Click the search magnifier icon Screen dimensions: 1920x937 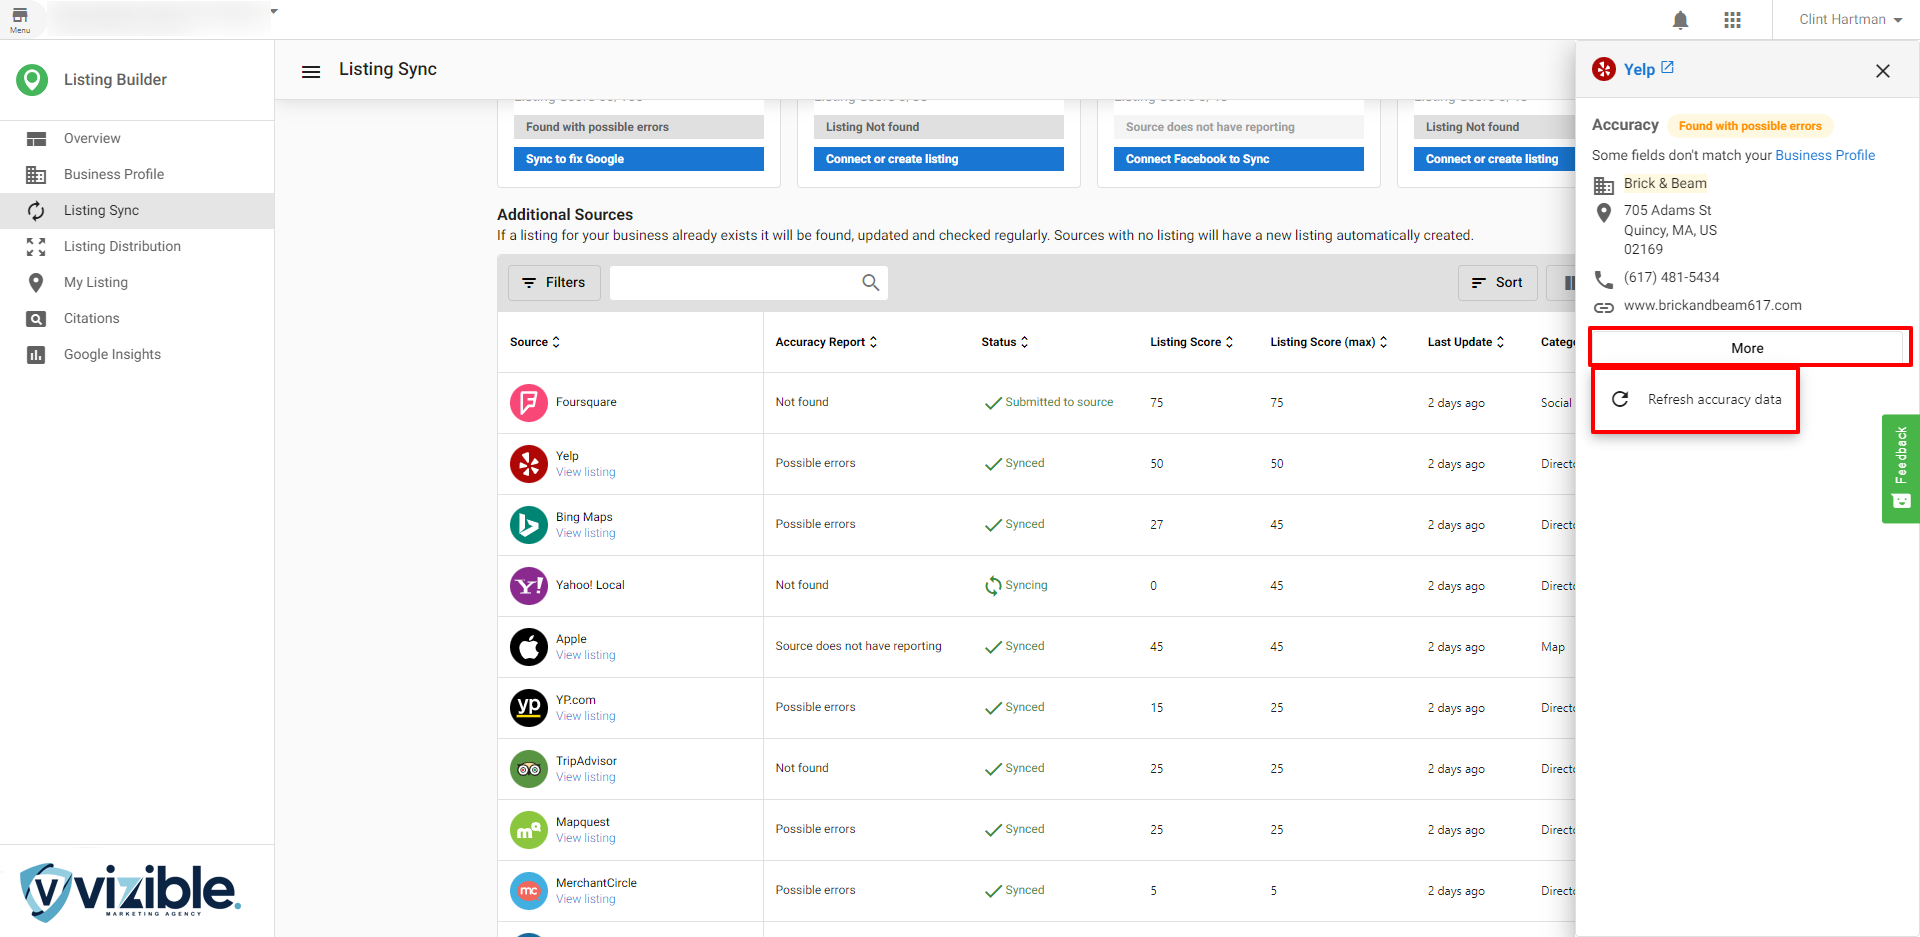click(870, 283)
